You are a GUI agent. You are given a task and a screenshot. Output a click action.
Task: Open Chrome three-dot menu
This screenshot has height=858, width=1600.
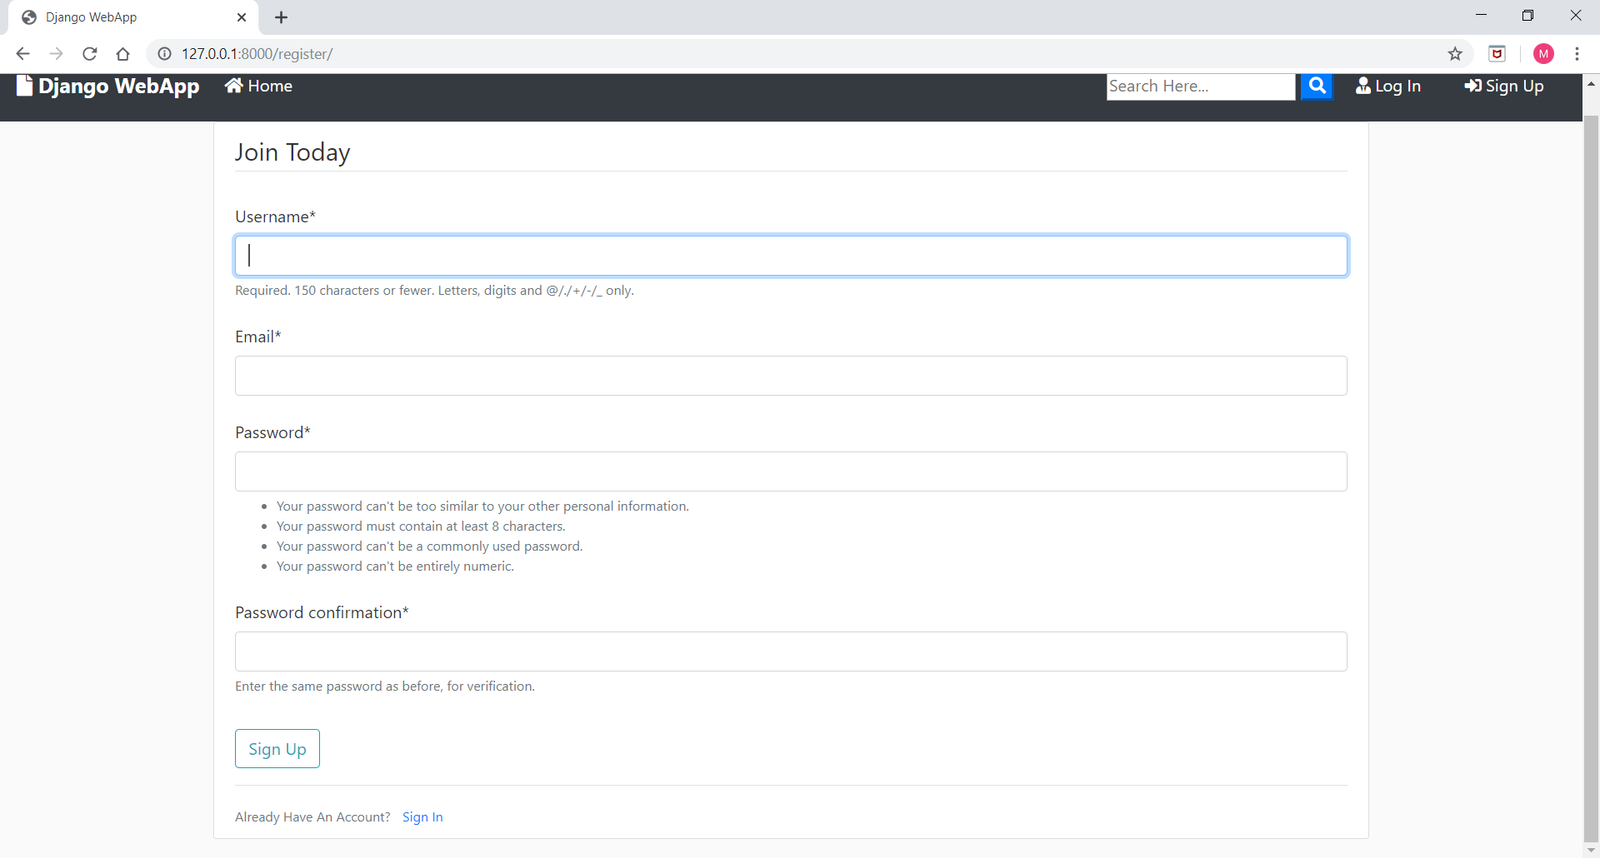point(1577,54)
